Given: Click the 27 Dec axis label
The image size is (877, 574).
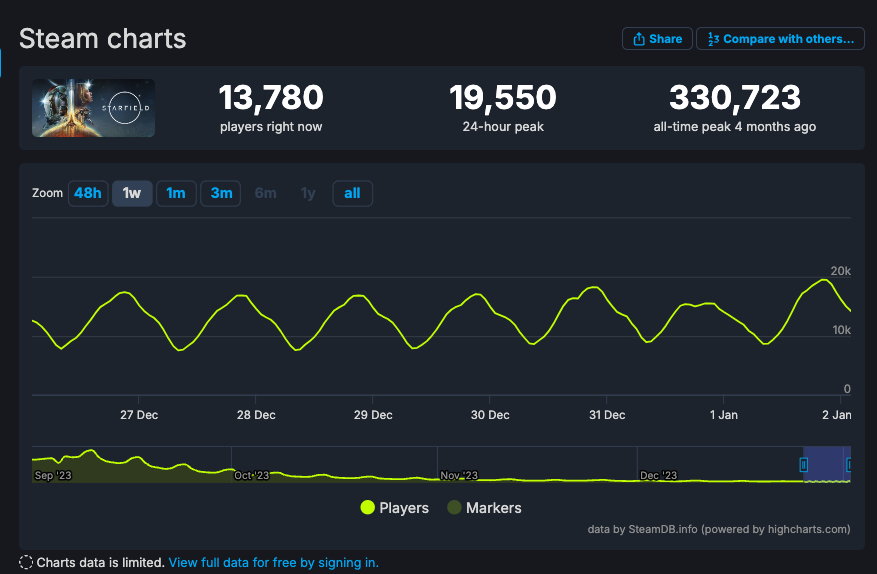Looking at the screenshot, I should point(139,415).
